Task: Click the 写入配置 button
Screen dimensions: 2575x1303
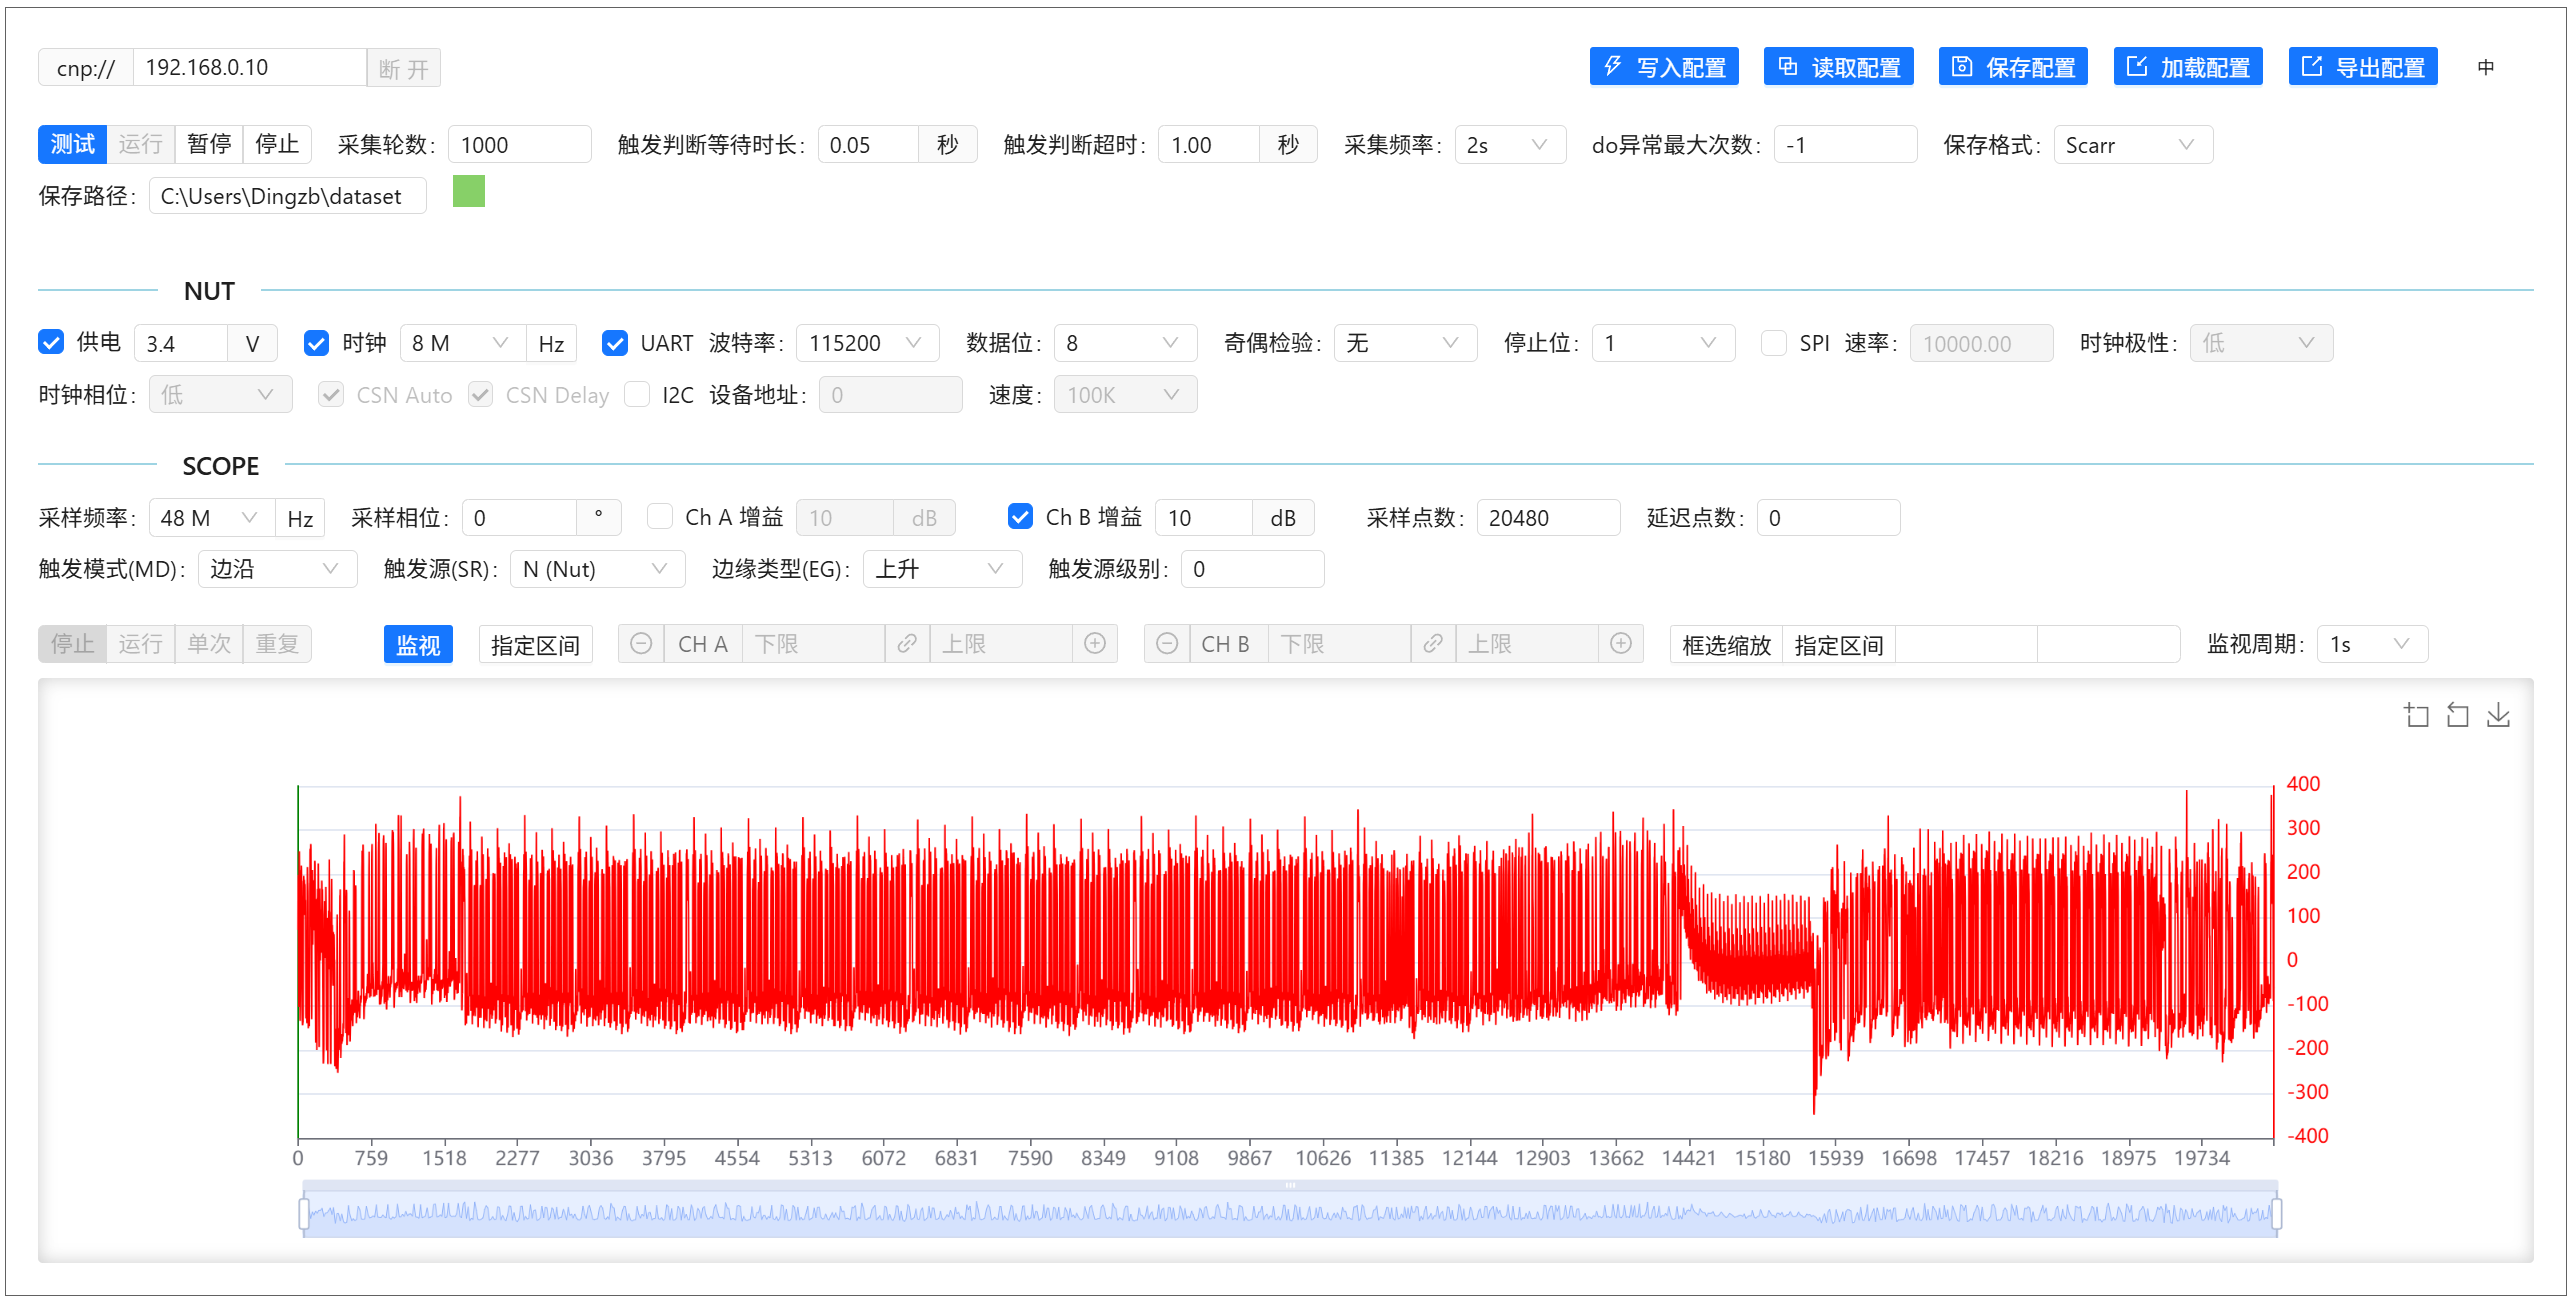Action: coord(1664,67)
